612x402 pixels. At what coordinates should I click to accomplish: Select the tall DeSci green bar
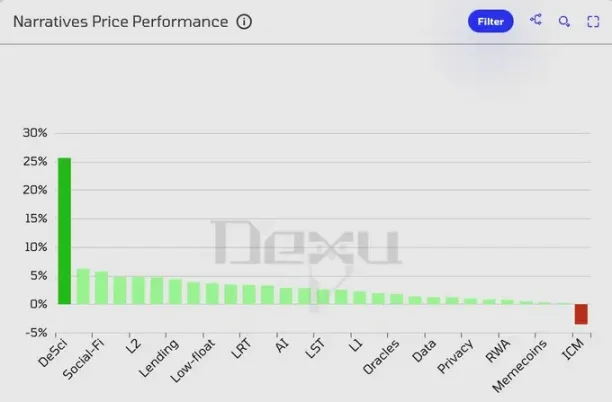pos(64,230)
